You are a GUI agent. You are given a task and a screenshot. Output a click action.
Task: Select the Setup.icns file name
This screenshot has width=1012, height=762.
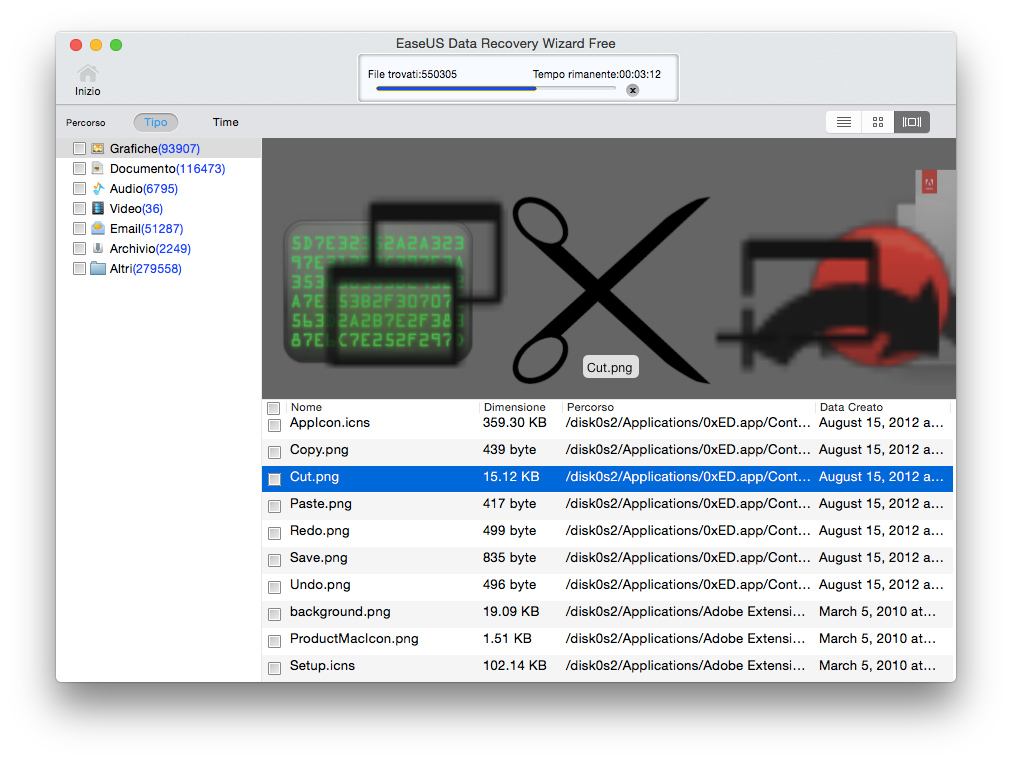coord(322,666)
